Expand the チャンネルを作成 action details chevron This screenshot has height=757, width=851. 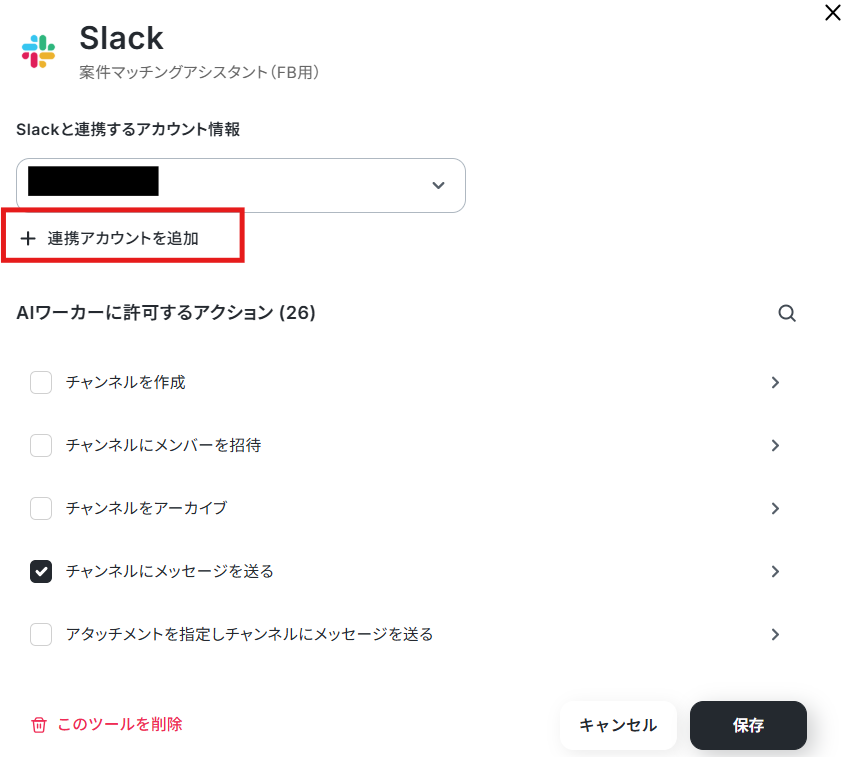775,382
